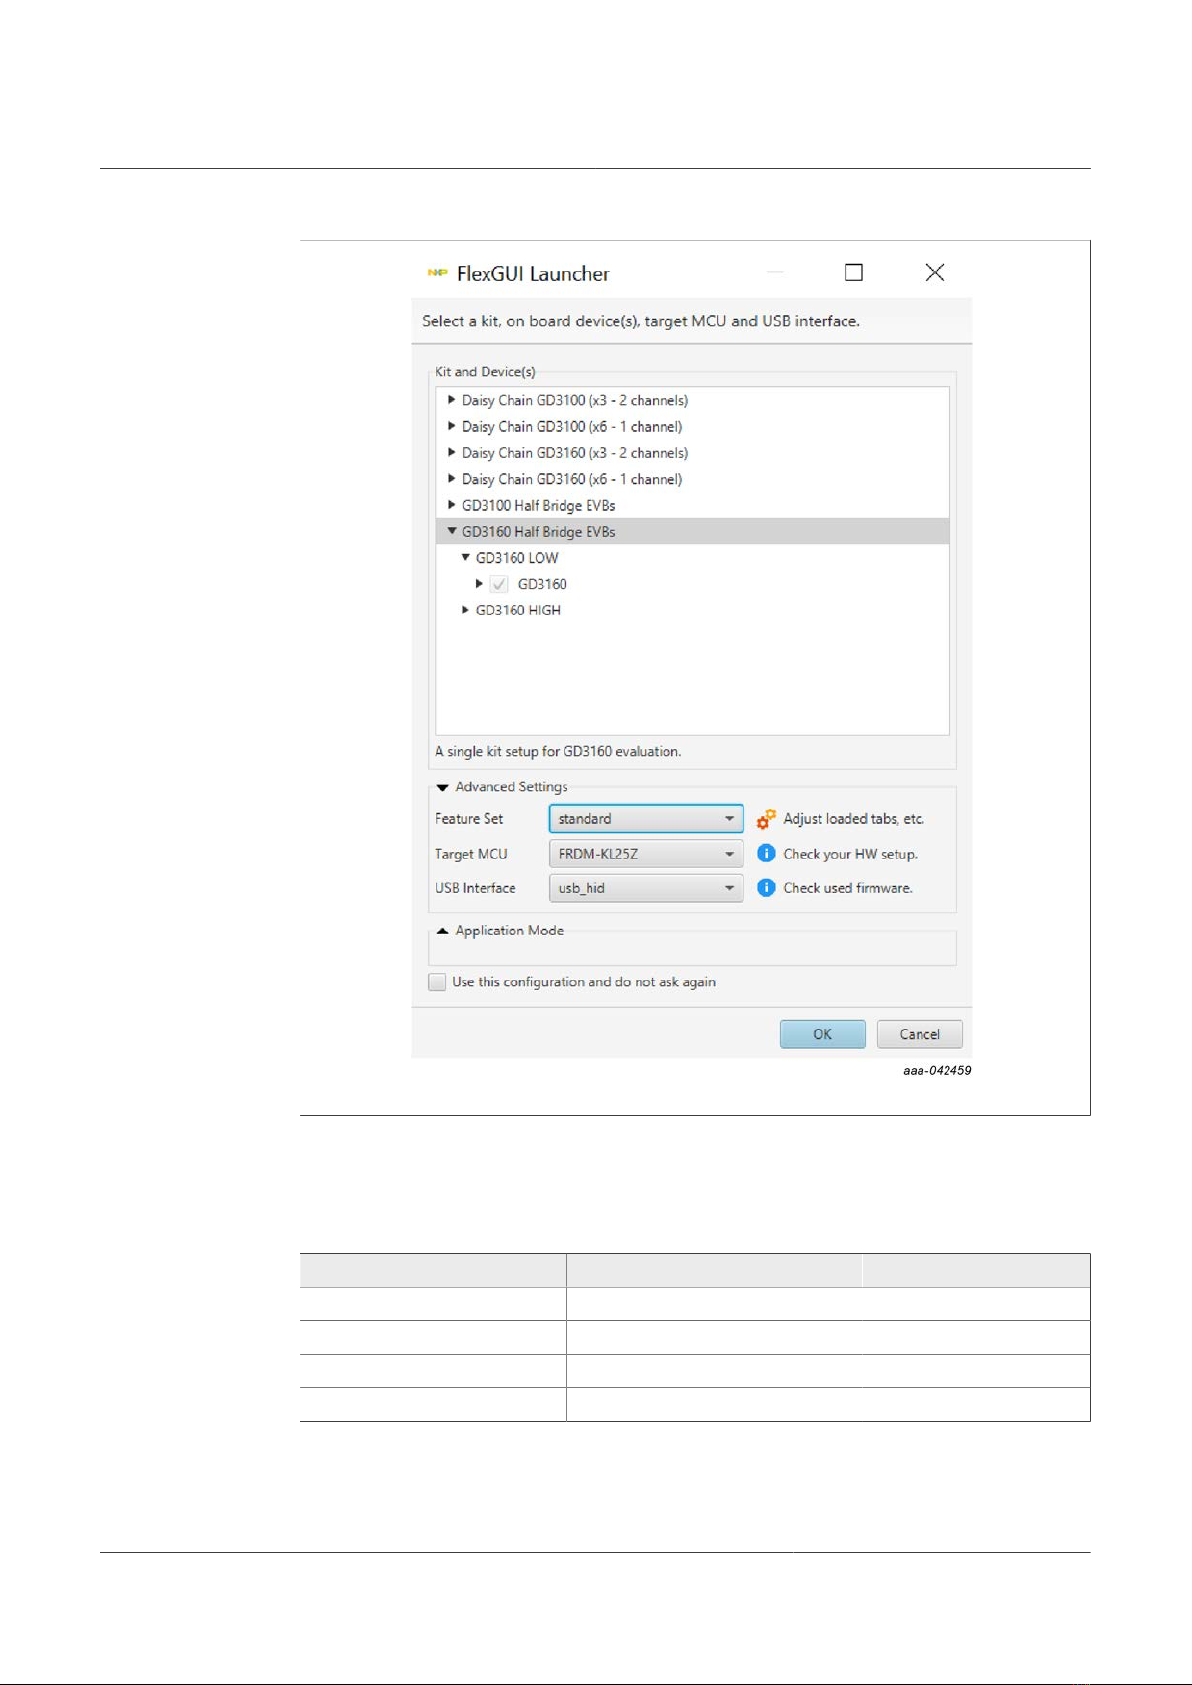The image size is (1192, 1685).
Task: Select the 'GD3160 HIGH' tree item
Action: click(518, 610)
